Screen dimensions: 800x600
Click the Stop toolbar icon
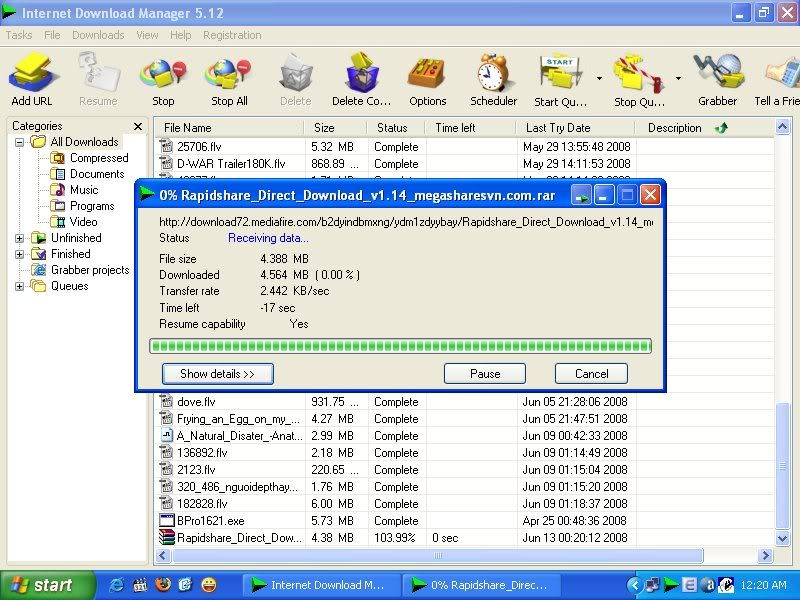[163, 80]
